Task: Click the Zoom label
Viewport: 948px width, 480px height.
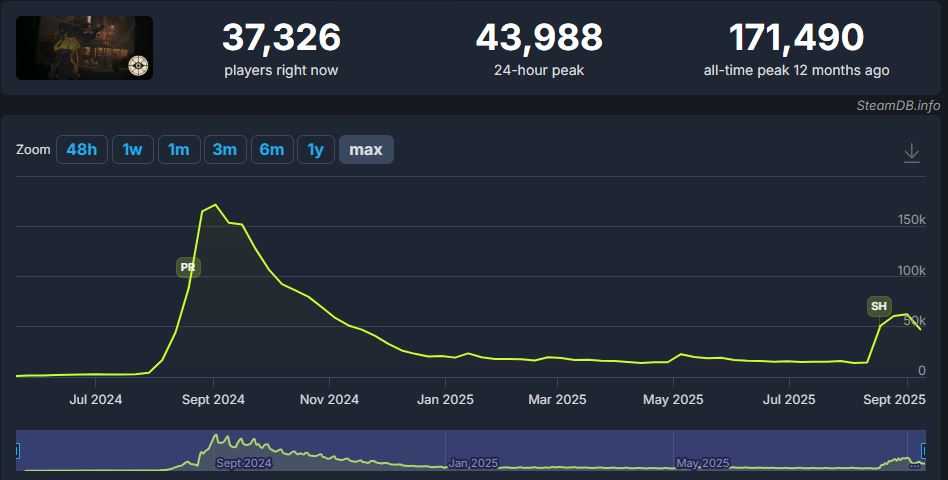Action: (33, 150)
